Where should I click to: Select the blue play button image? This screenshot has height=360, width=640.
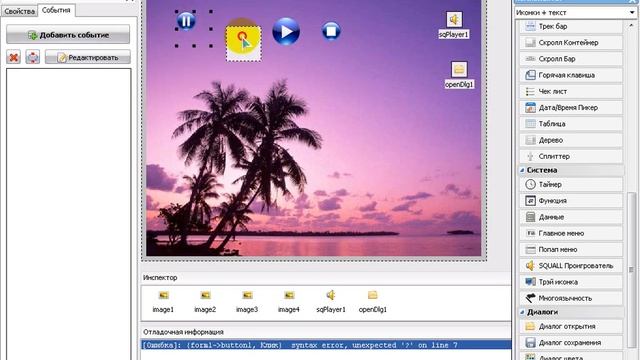(x=286, y=31)
